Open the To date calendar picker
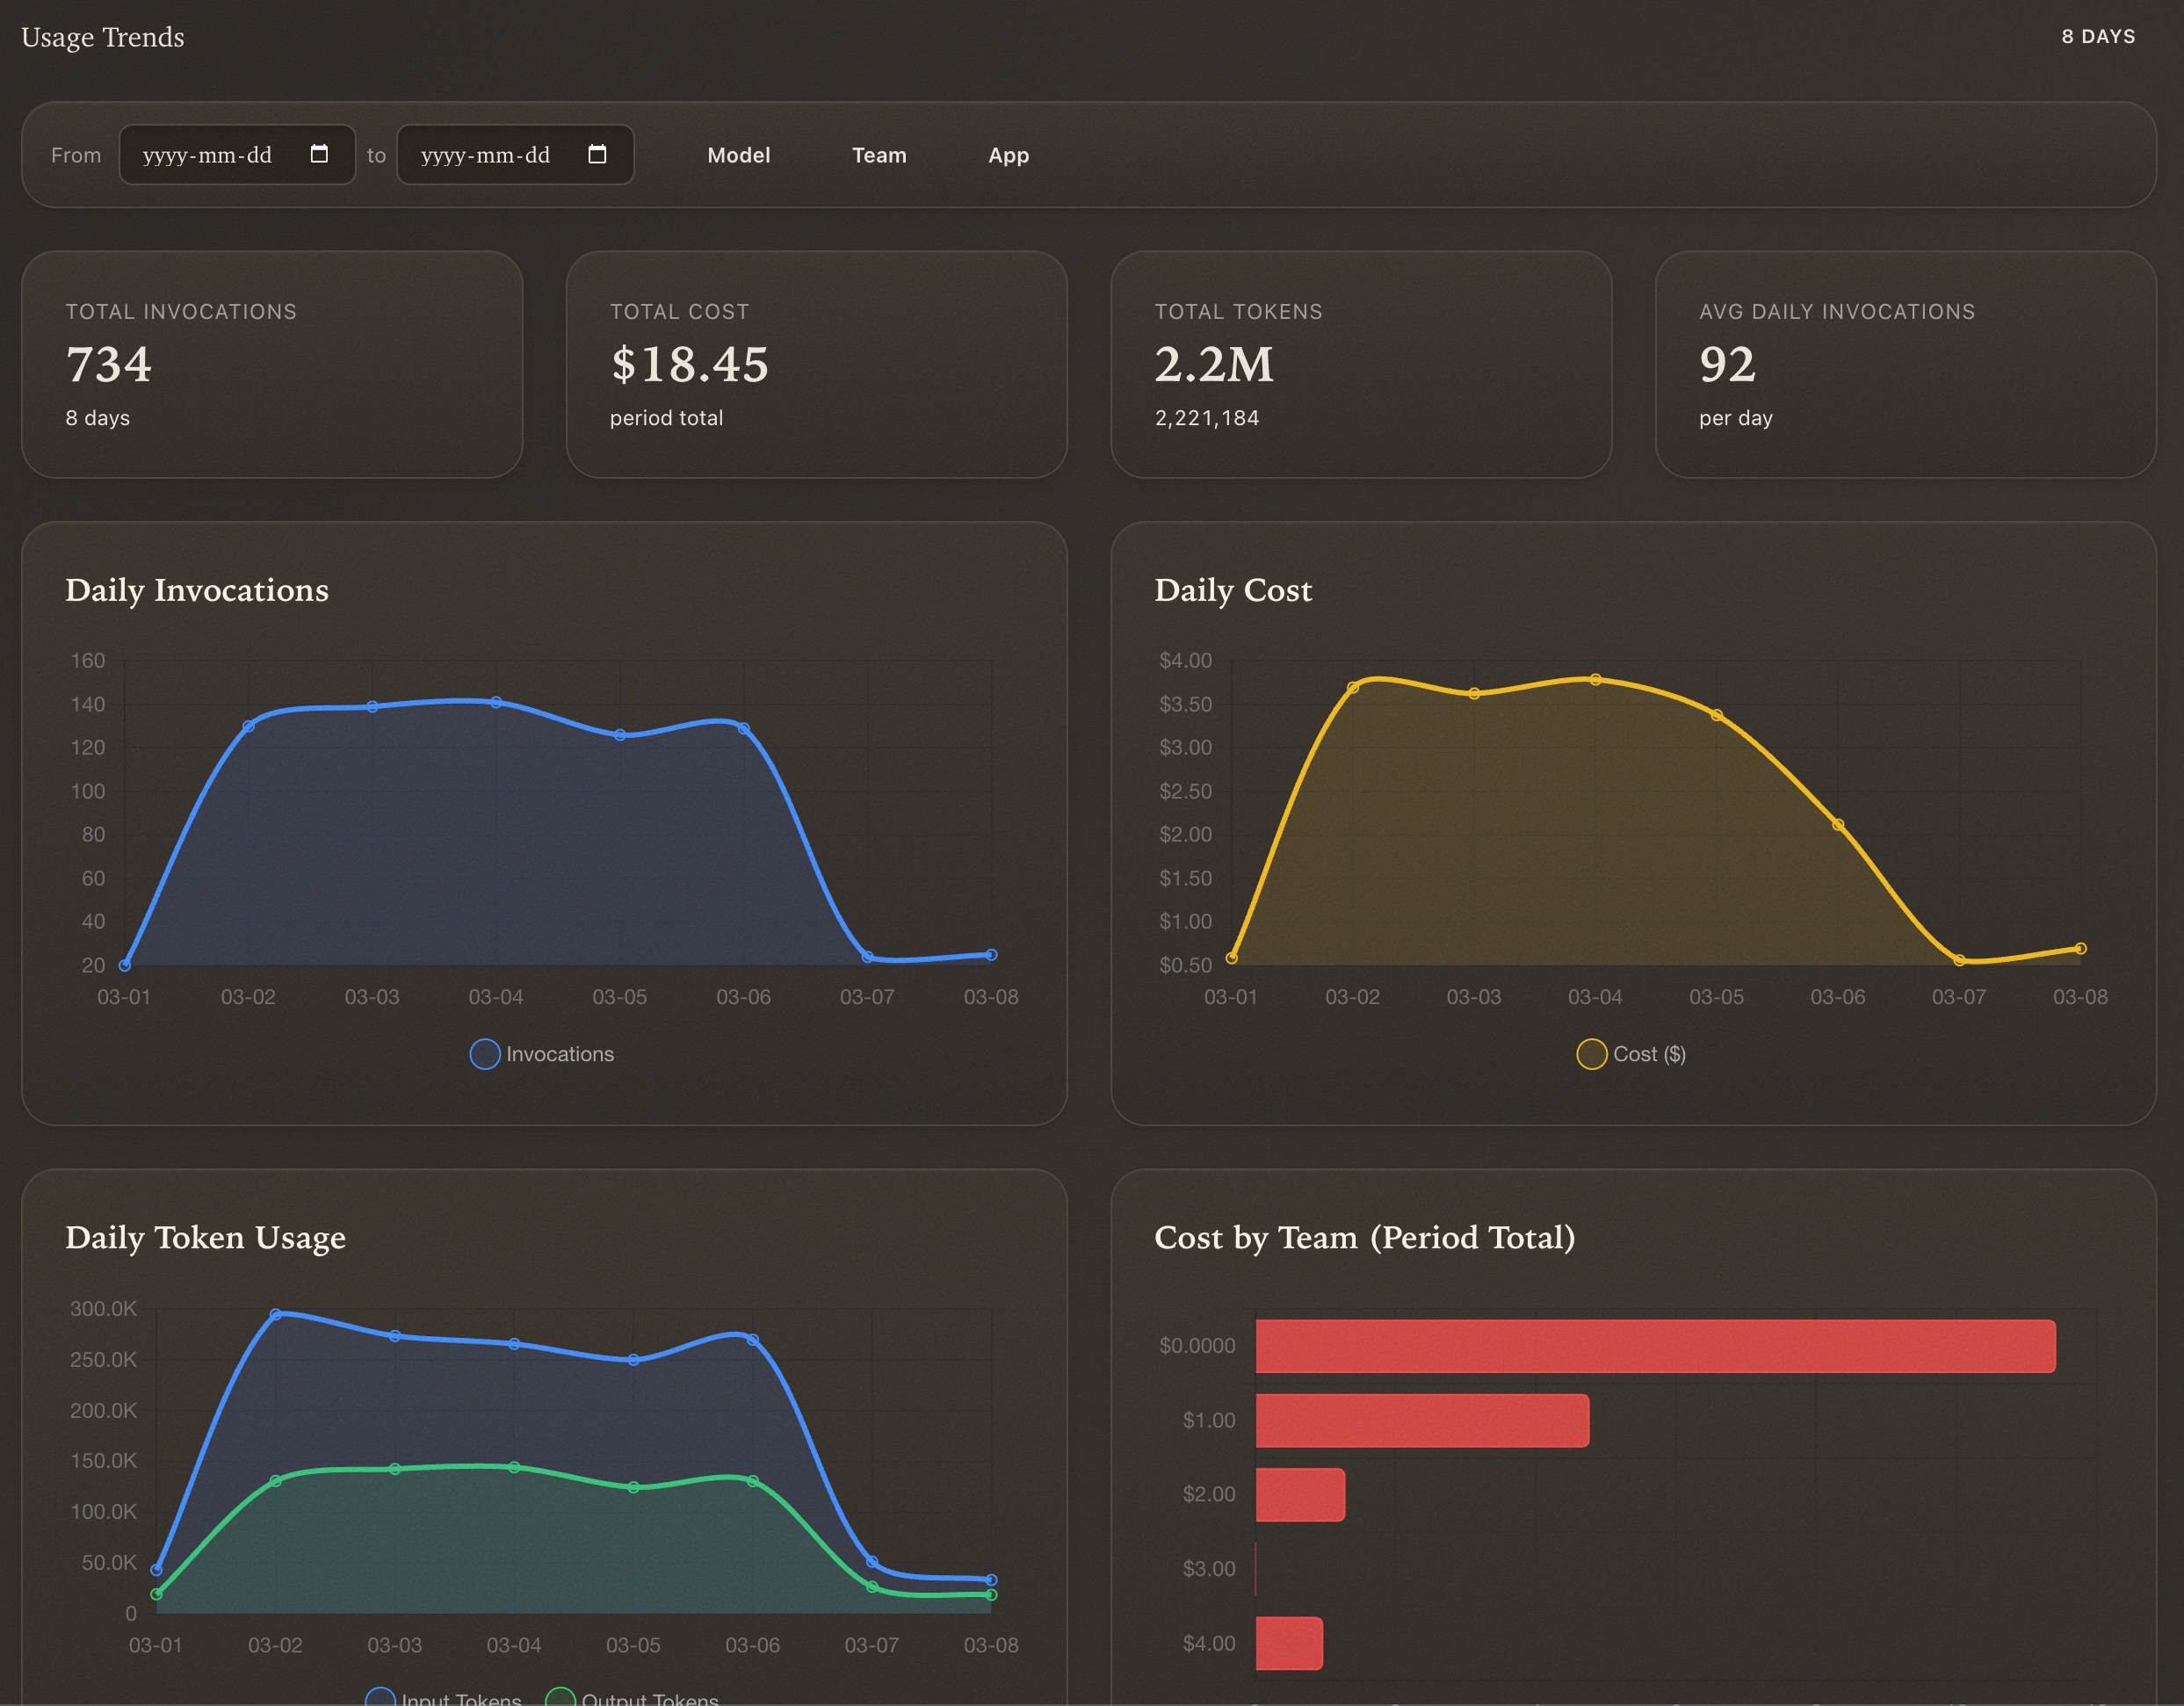The height and width of the screenshot is (1706, 2184). pyautogui.click(x=597, y=155)
